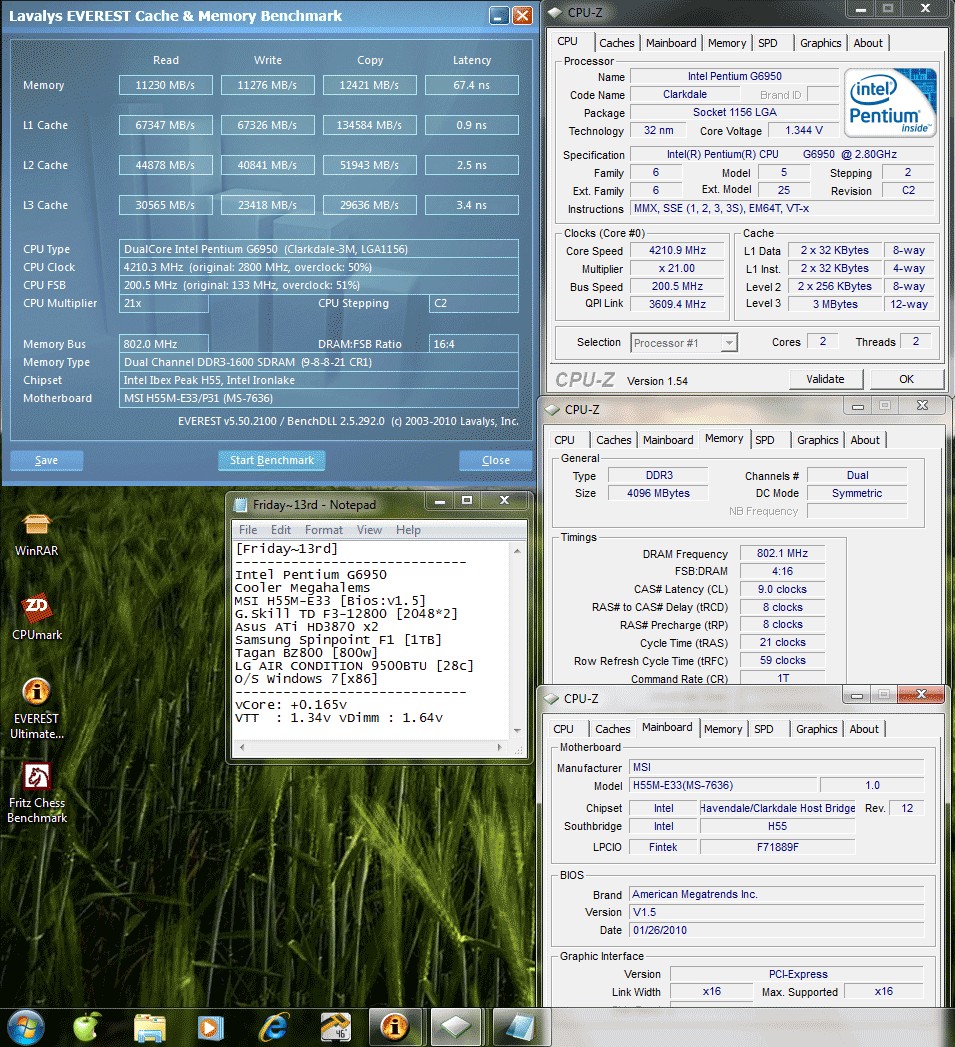Open the Notepad View menu
Image resolution: width=955 pixels, height=1047 pixels.
pos(369,530)
